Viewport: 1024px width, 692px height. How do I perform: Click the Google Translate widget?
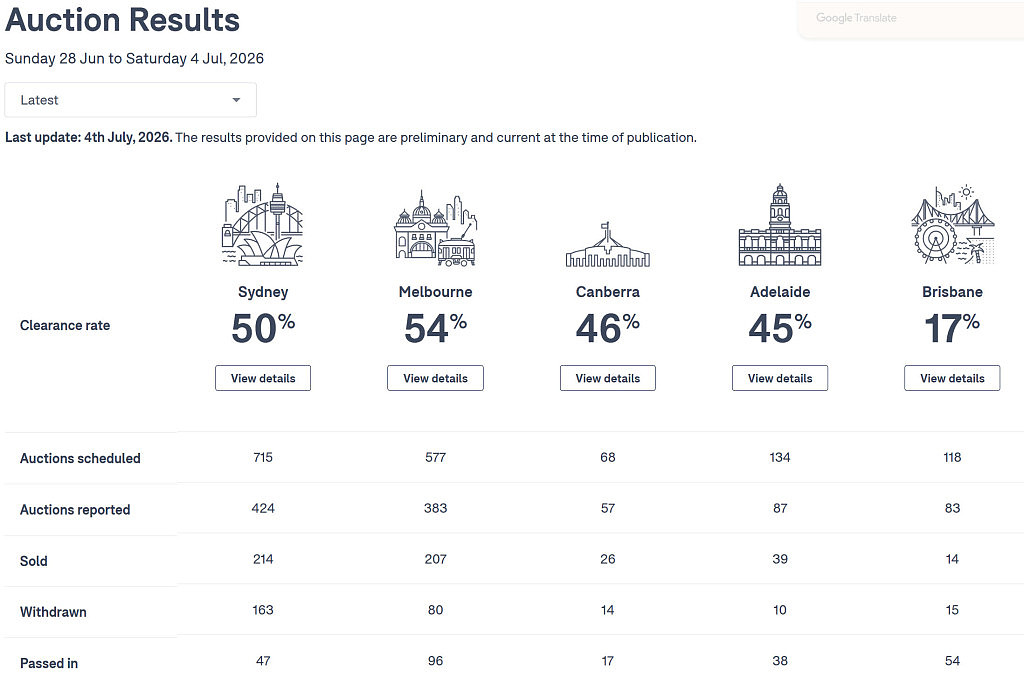click(910, 19)
